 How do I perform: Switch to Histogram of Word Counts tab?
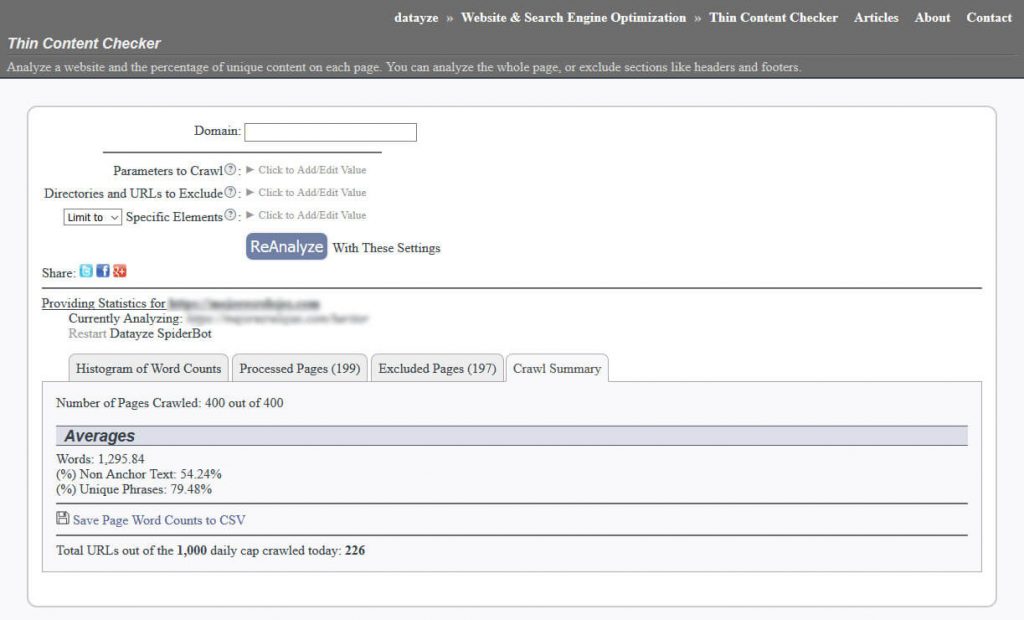point(148,368)
